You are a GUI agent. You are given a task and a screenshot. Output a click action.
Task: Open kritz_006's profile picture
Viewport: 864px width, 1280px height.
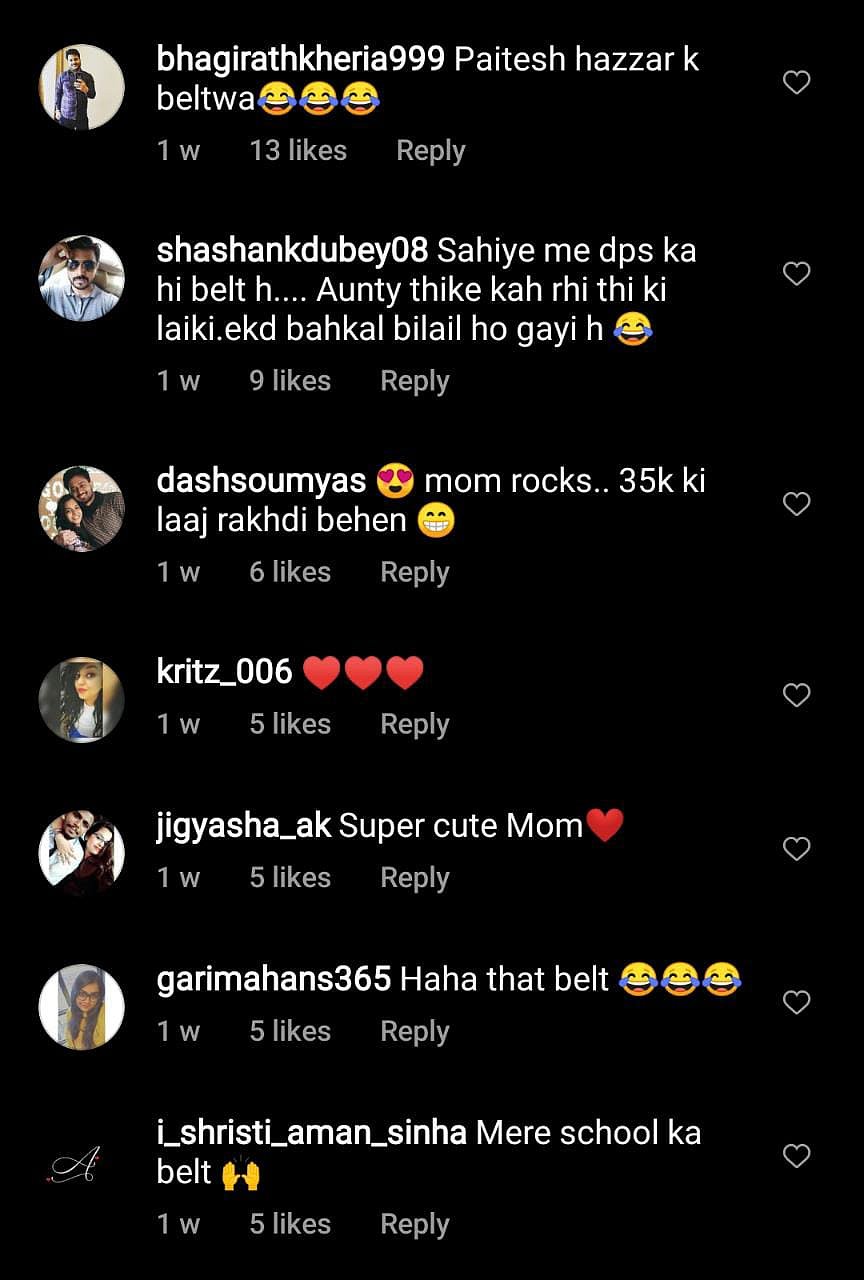81,700
